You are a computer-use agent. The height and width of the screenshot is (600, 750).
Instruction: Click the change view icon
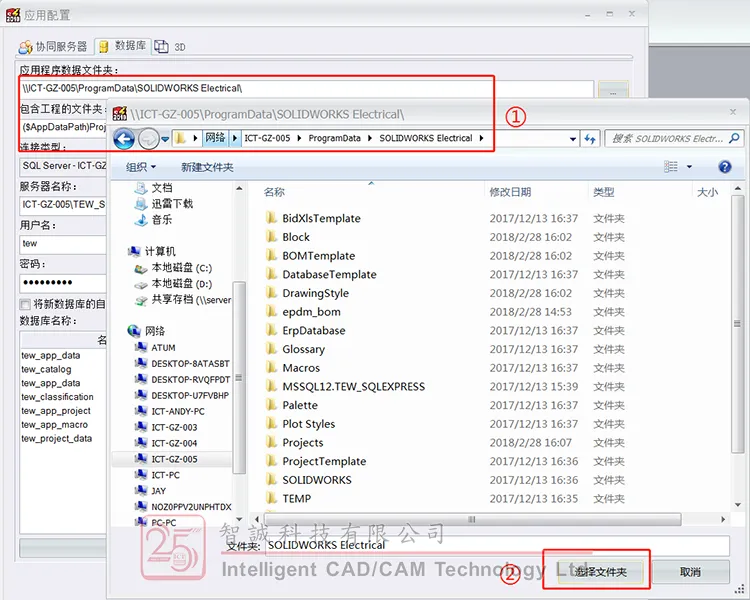pyautogui.click(x=671, y=167)
